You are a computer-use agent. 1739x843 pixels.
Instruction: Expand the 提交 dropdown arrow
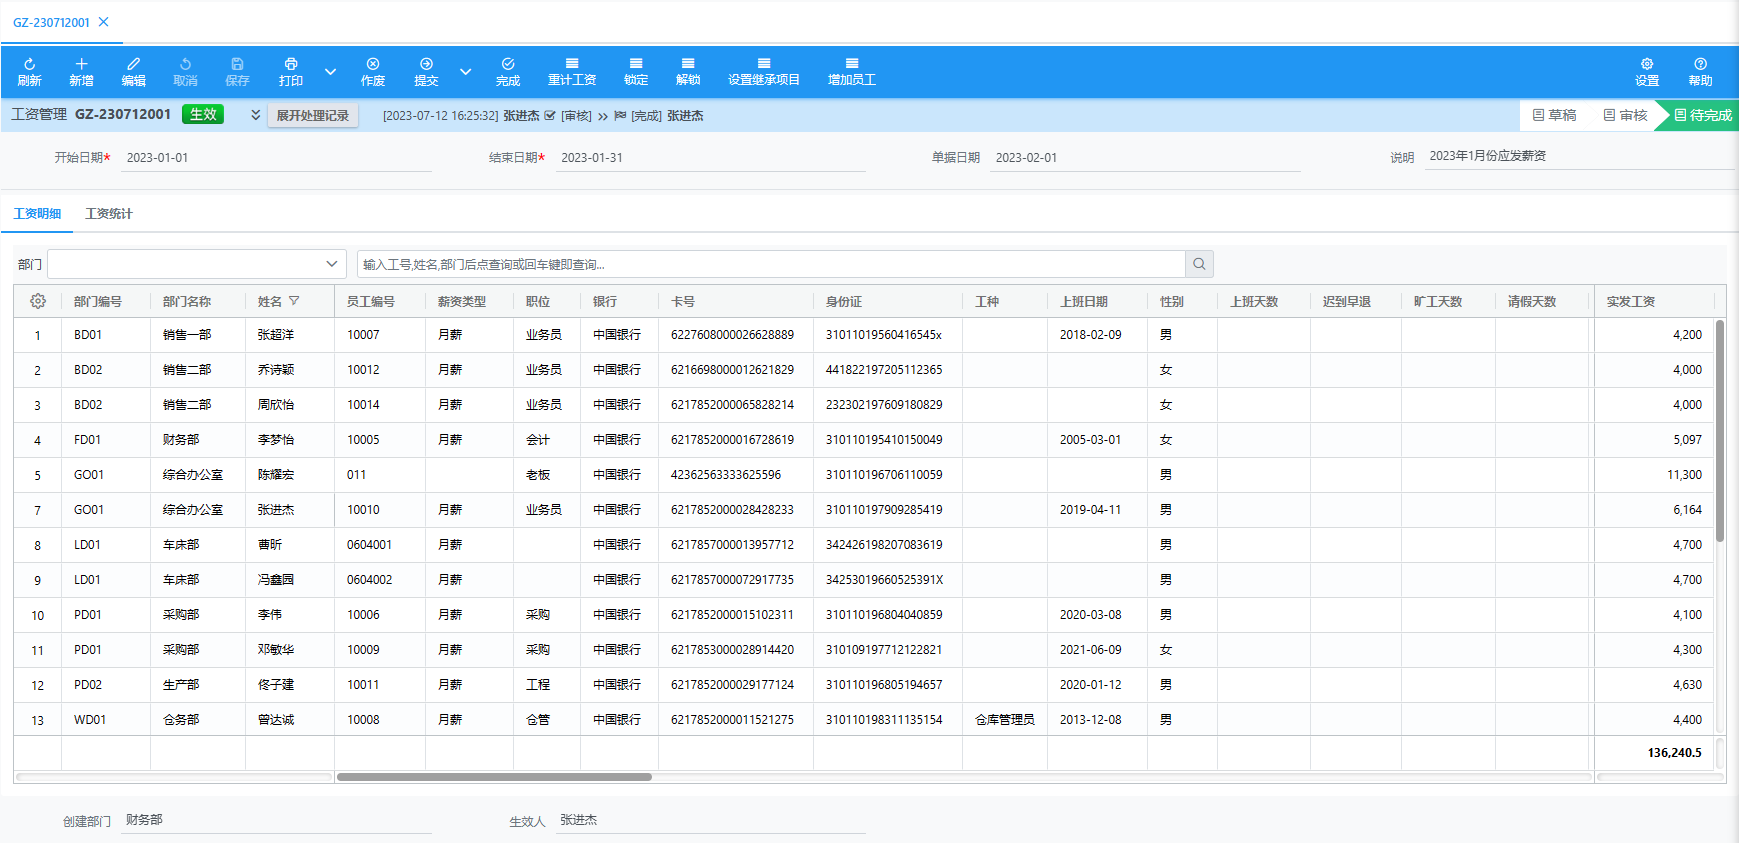[x=465, y=72]
